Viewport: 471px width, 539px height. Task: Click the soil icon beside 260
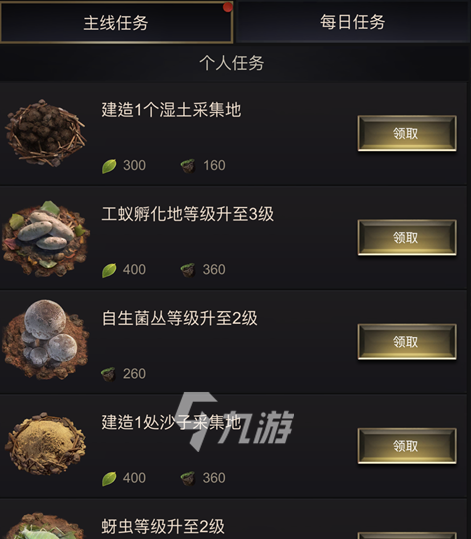pyautogui.click(x=108, y=374)
